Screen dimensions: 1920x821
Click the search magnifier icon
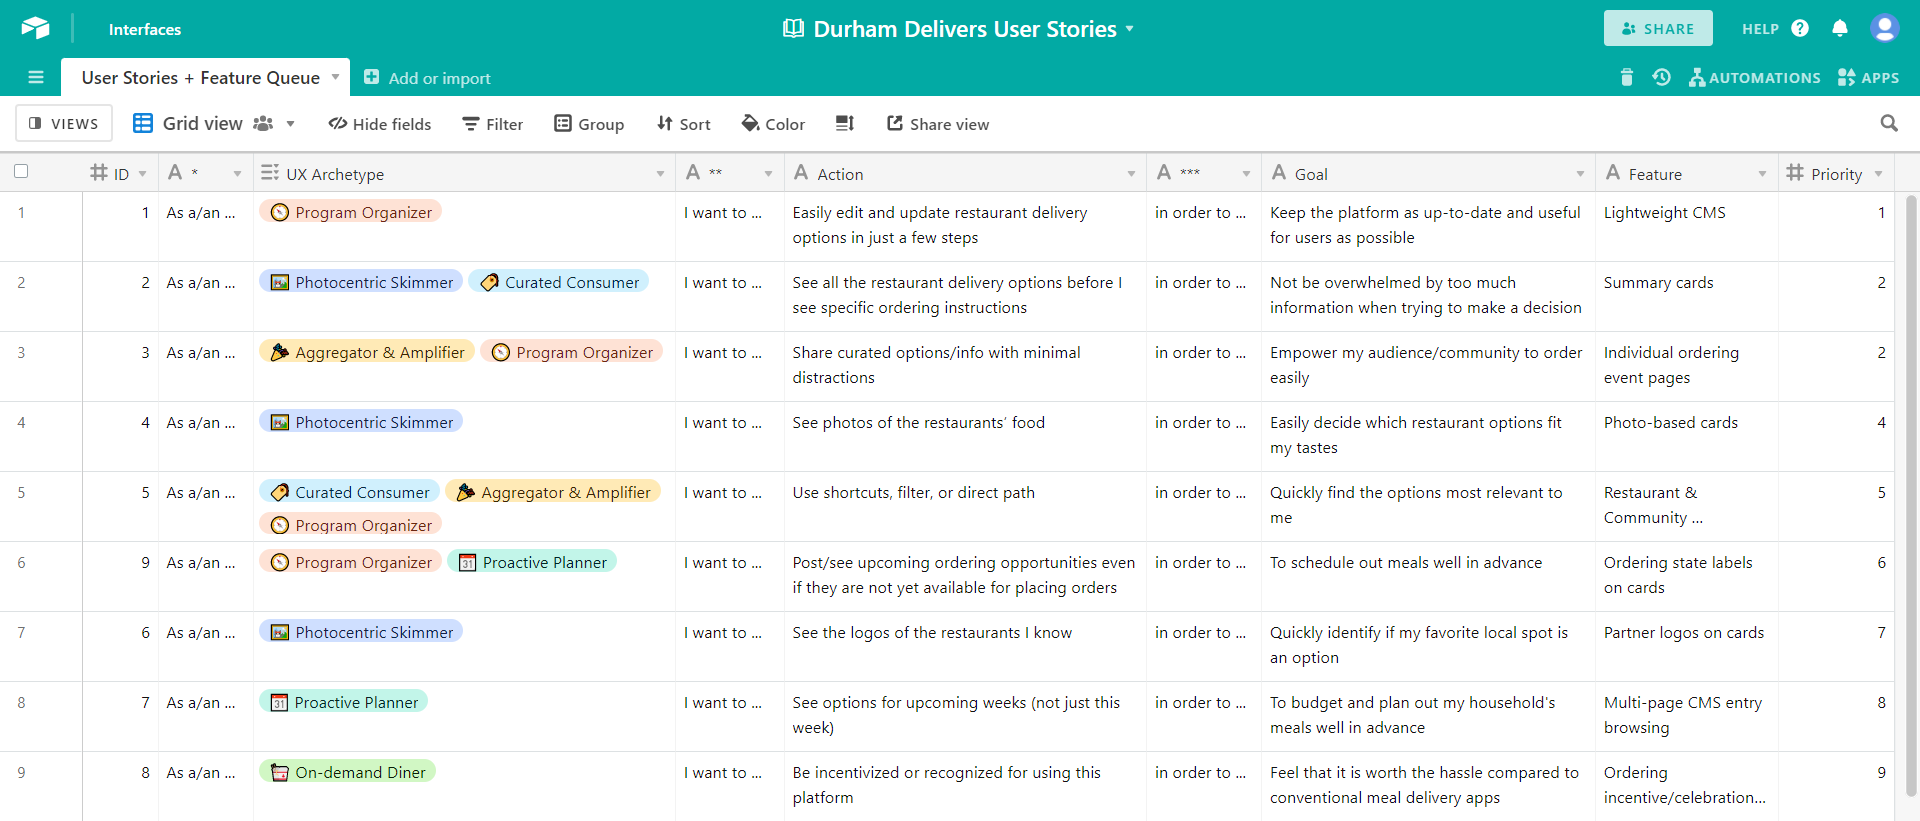click(x=1889, y=123)
